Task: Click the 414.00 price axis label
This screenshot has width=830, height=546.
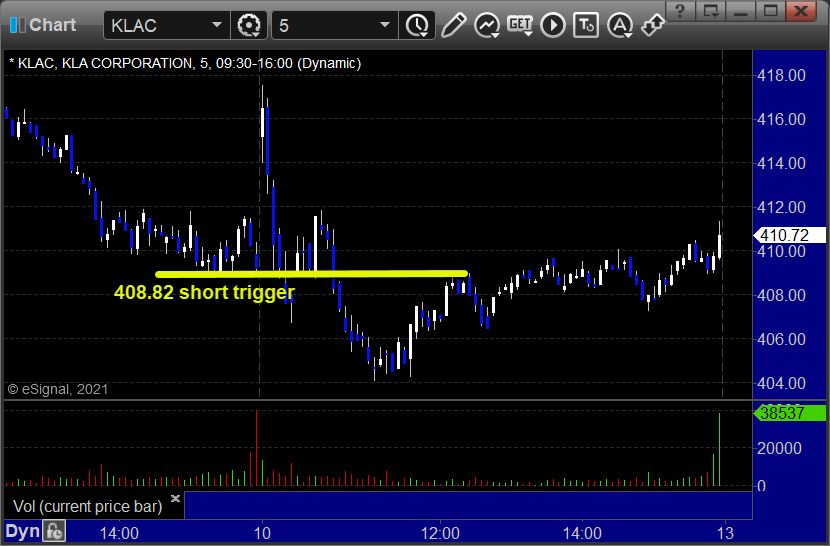Action: [781, 163]
